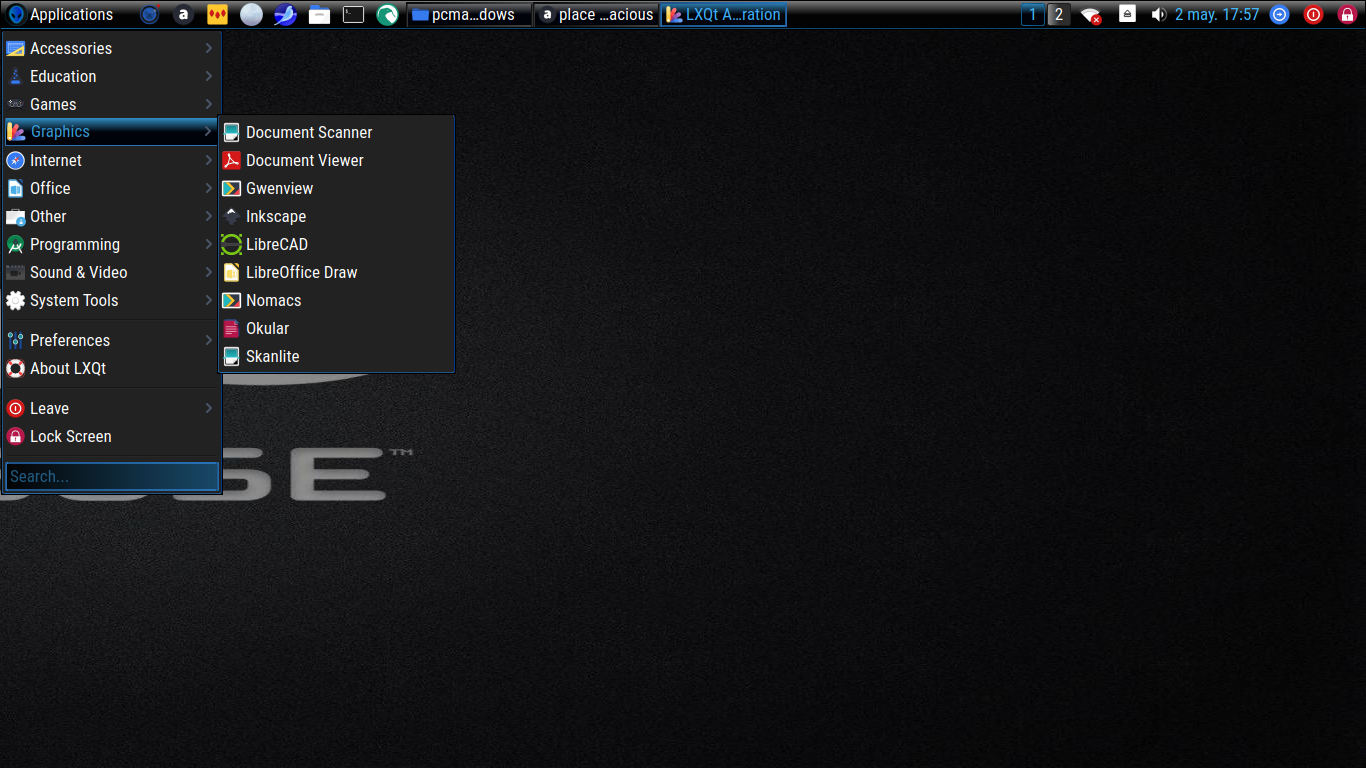Open the terminal quick-launch icon
This screenshot has height=768, width=1366.
click(353, 15)
